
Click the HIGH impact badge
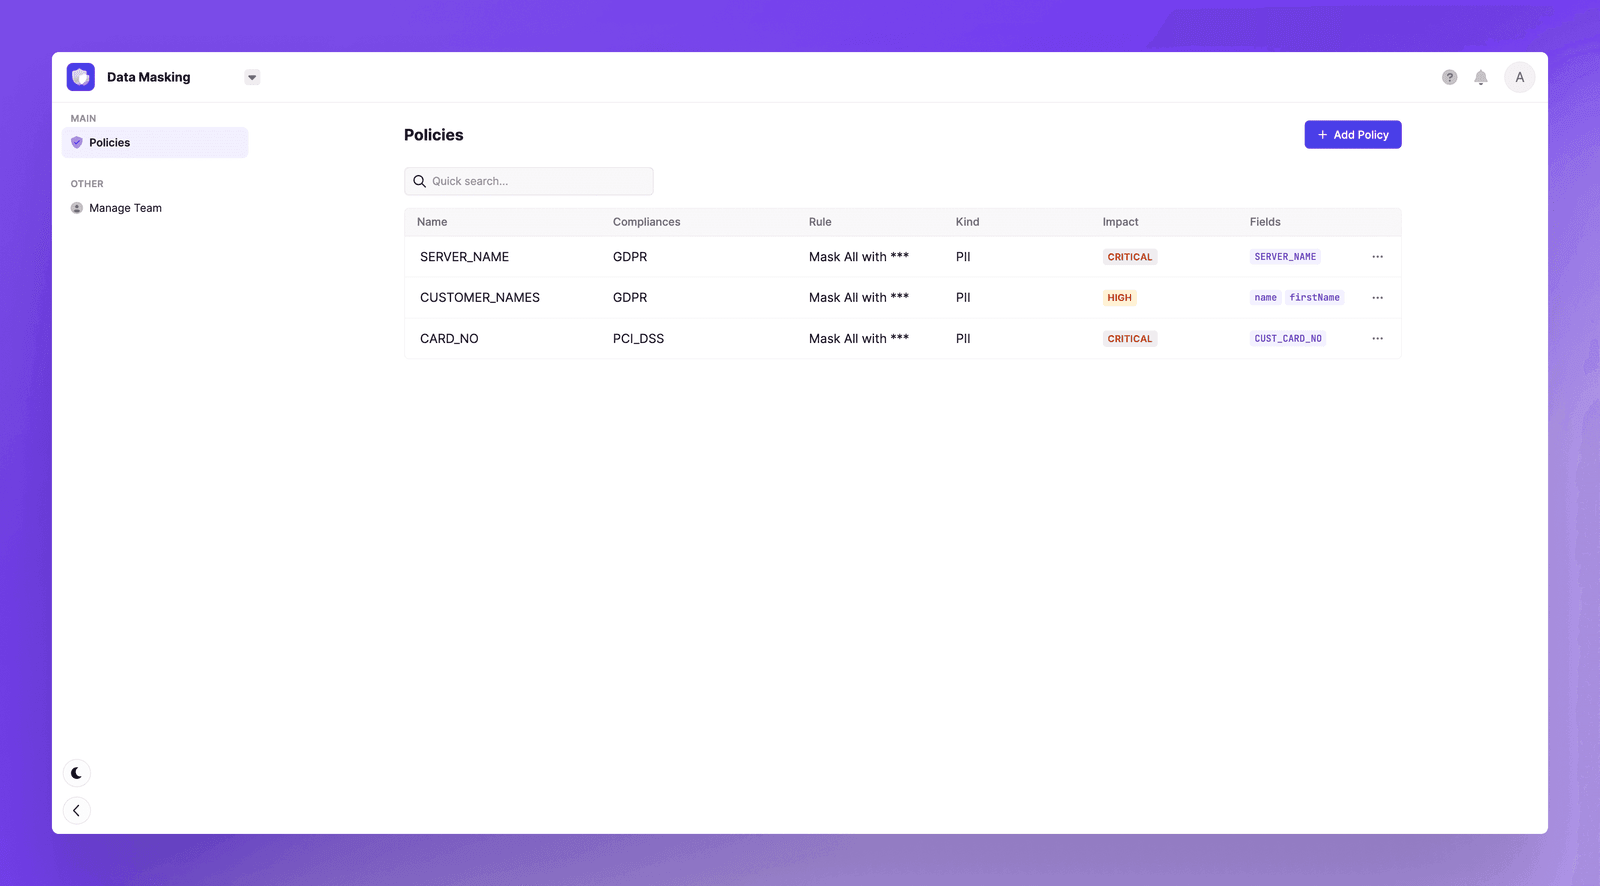coord(1119,298)
